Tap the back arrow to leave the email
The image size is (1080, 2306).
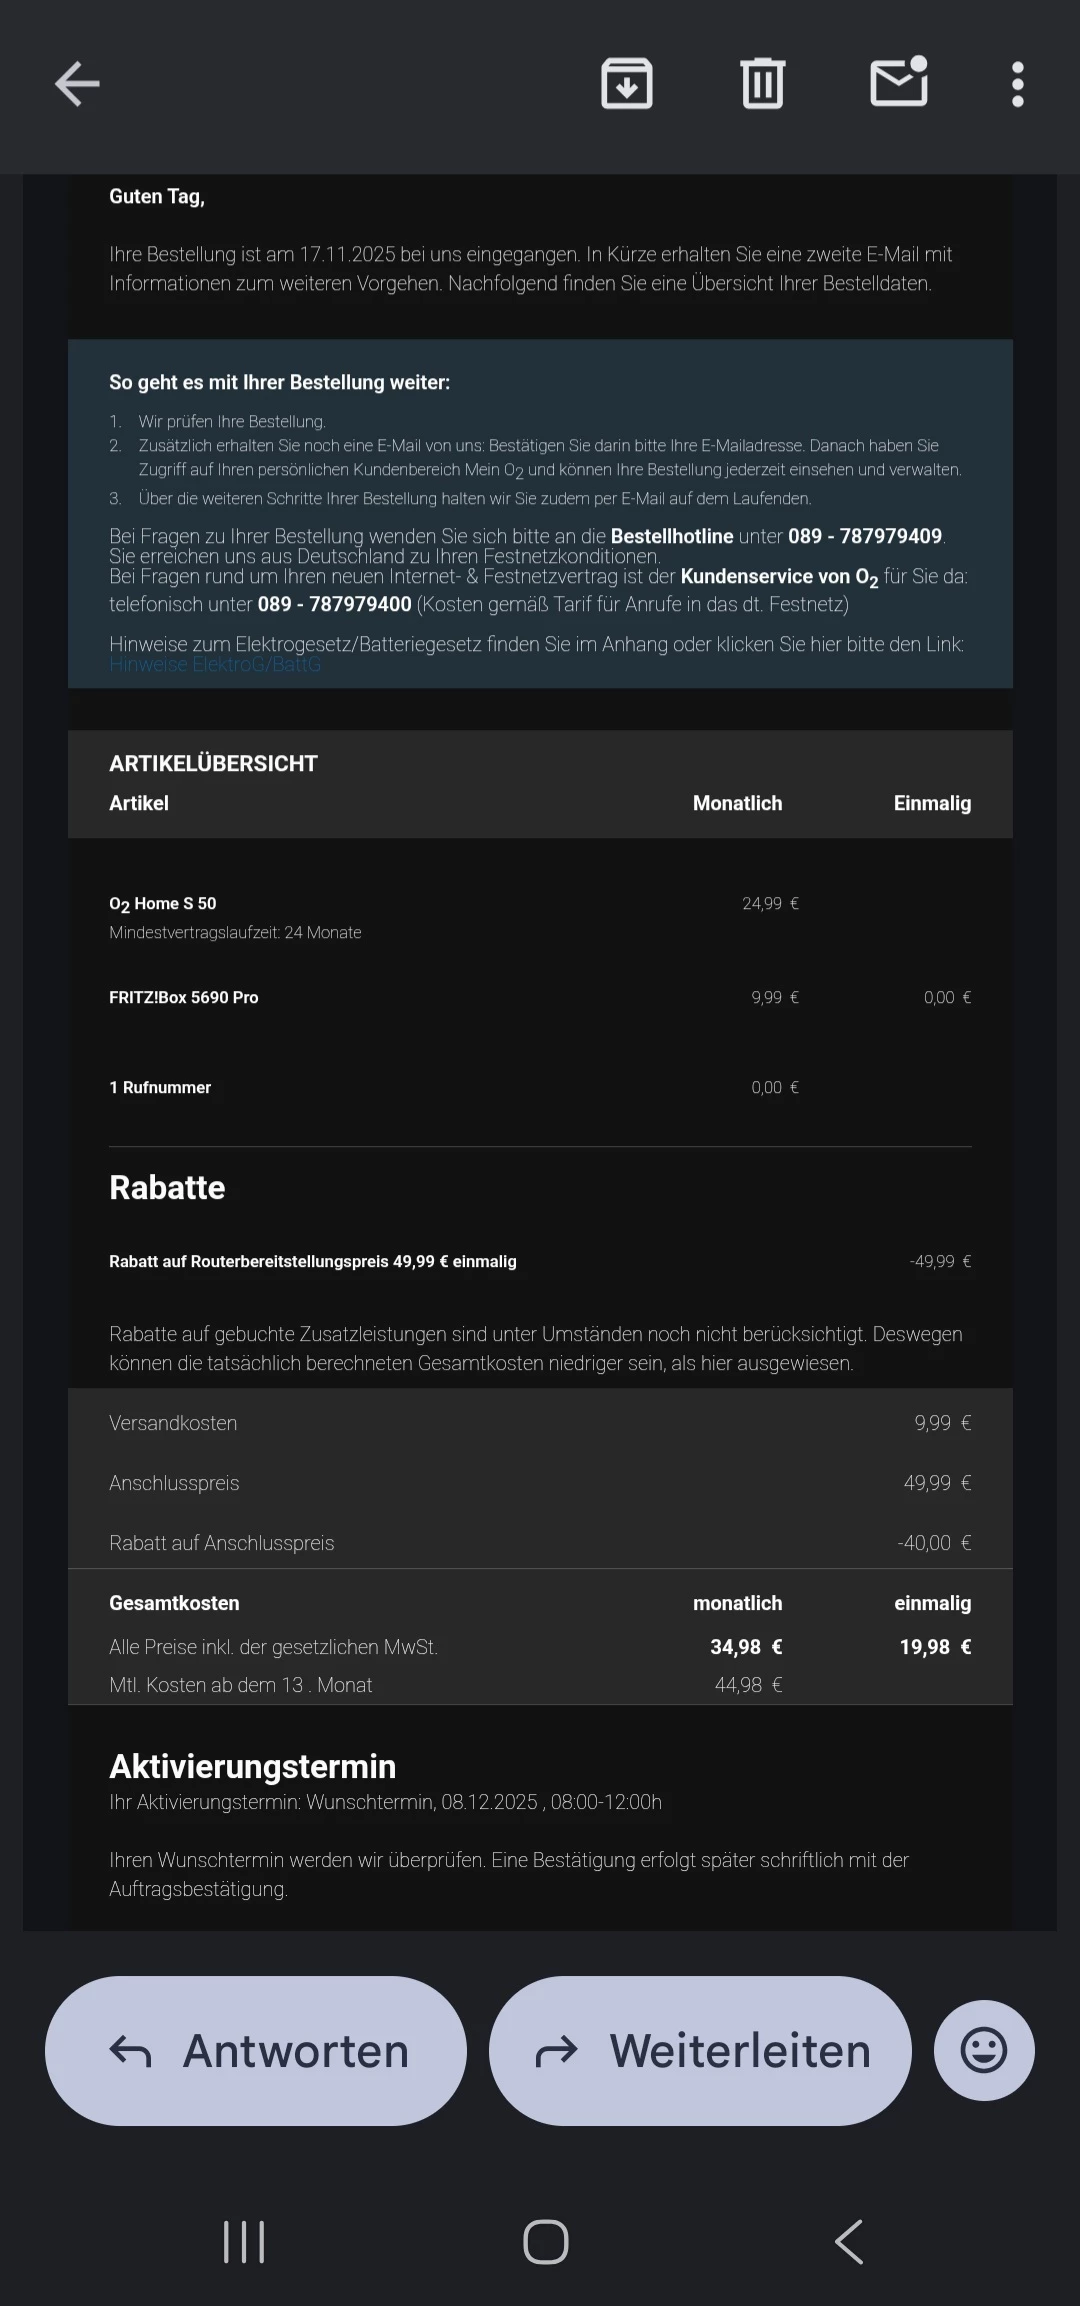pyautogui.click(x=77, y=84)
